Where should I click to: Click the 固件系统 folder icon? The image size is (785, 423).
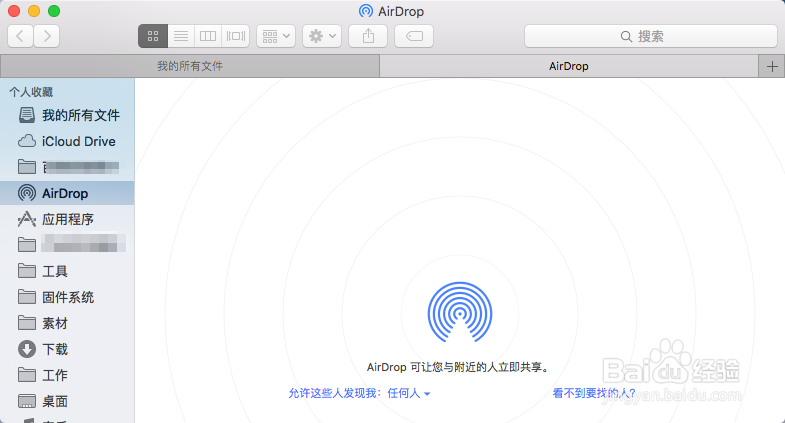tap(27, 297)
